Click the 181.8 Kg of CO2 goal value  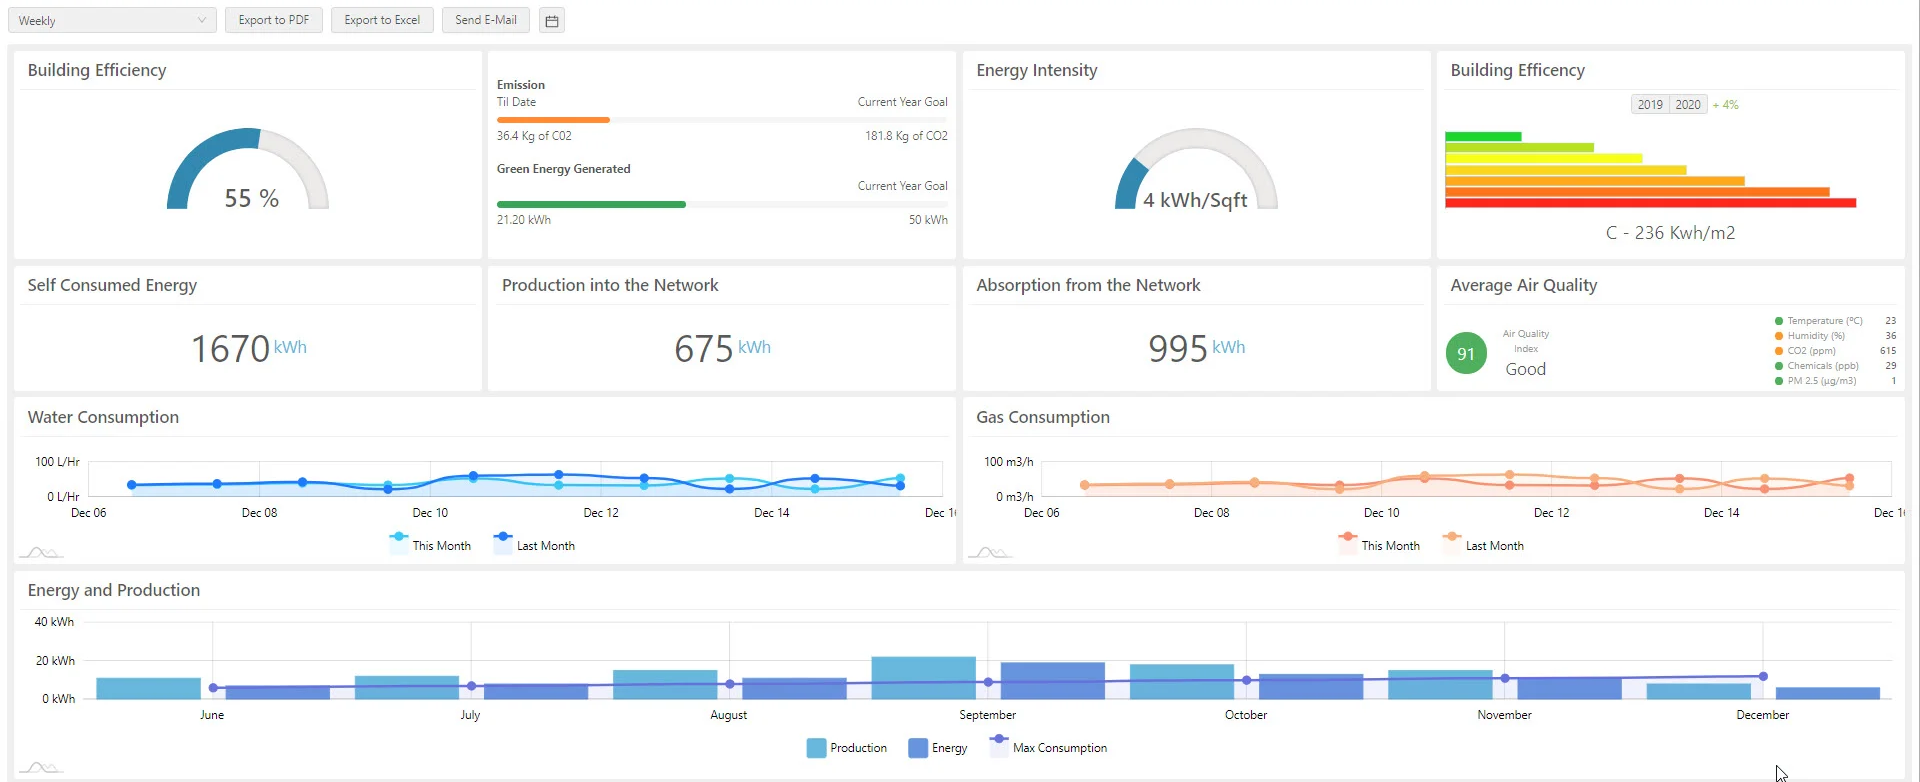coord(906,136)
